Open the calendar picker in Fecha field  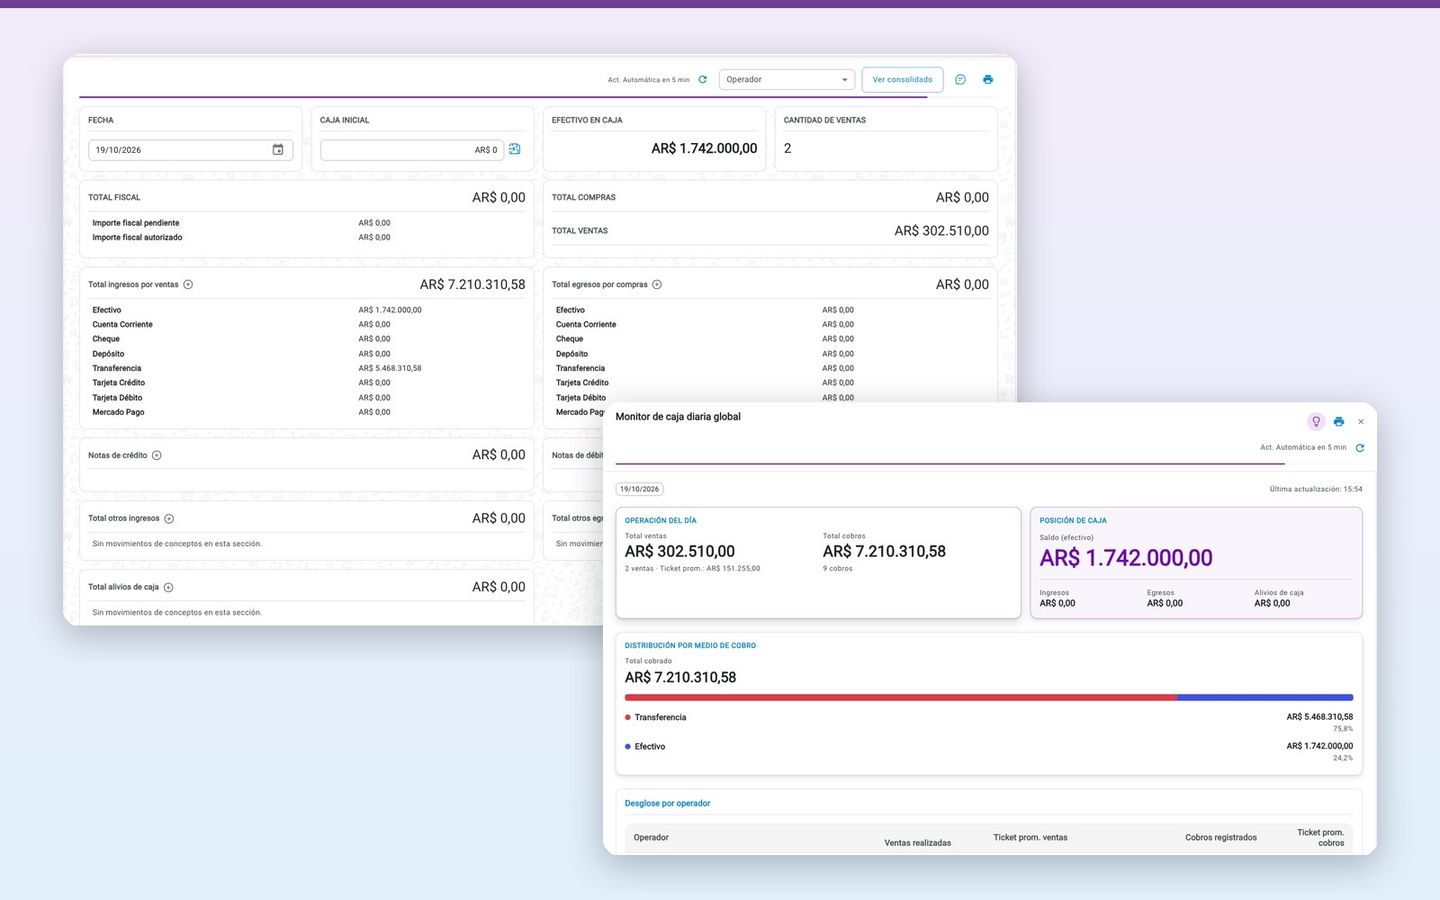pyautogui.click(x=278, y=150)
